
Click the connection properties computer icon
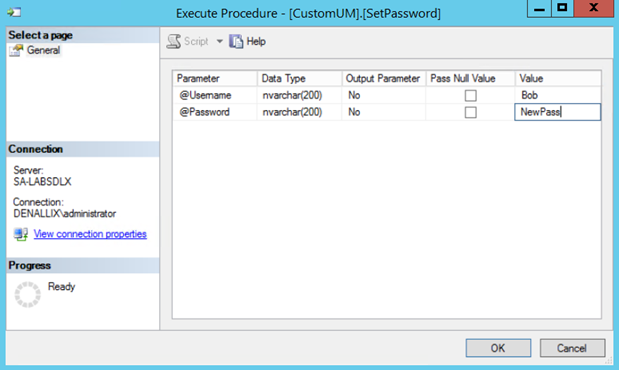point(21,234)
